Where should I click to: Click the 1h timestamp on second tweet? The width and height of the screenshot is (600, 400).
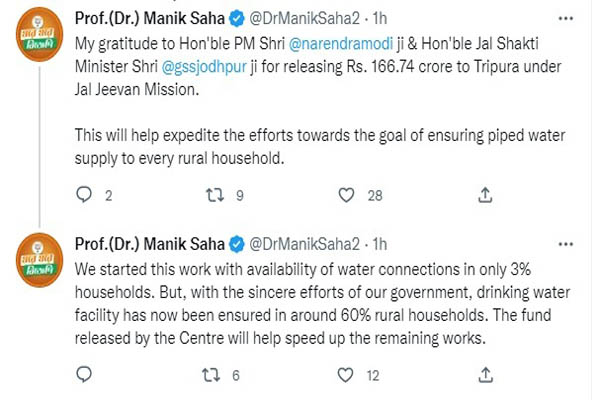point(380,244)
